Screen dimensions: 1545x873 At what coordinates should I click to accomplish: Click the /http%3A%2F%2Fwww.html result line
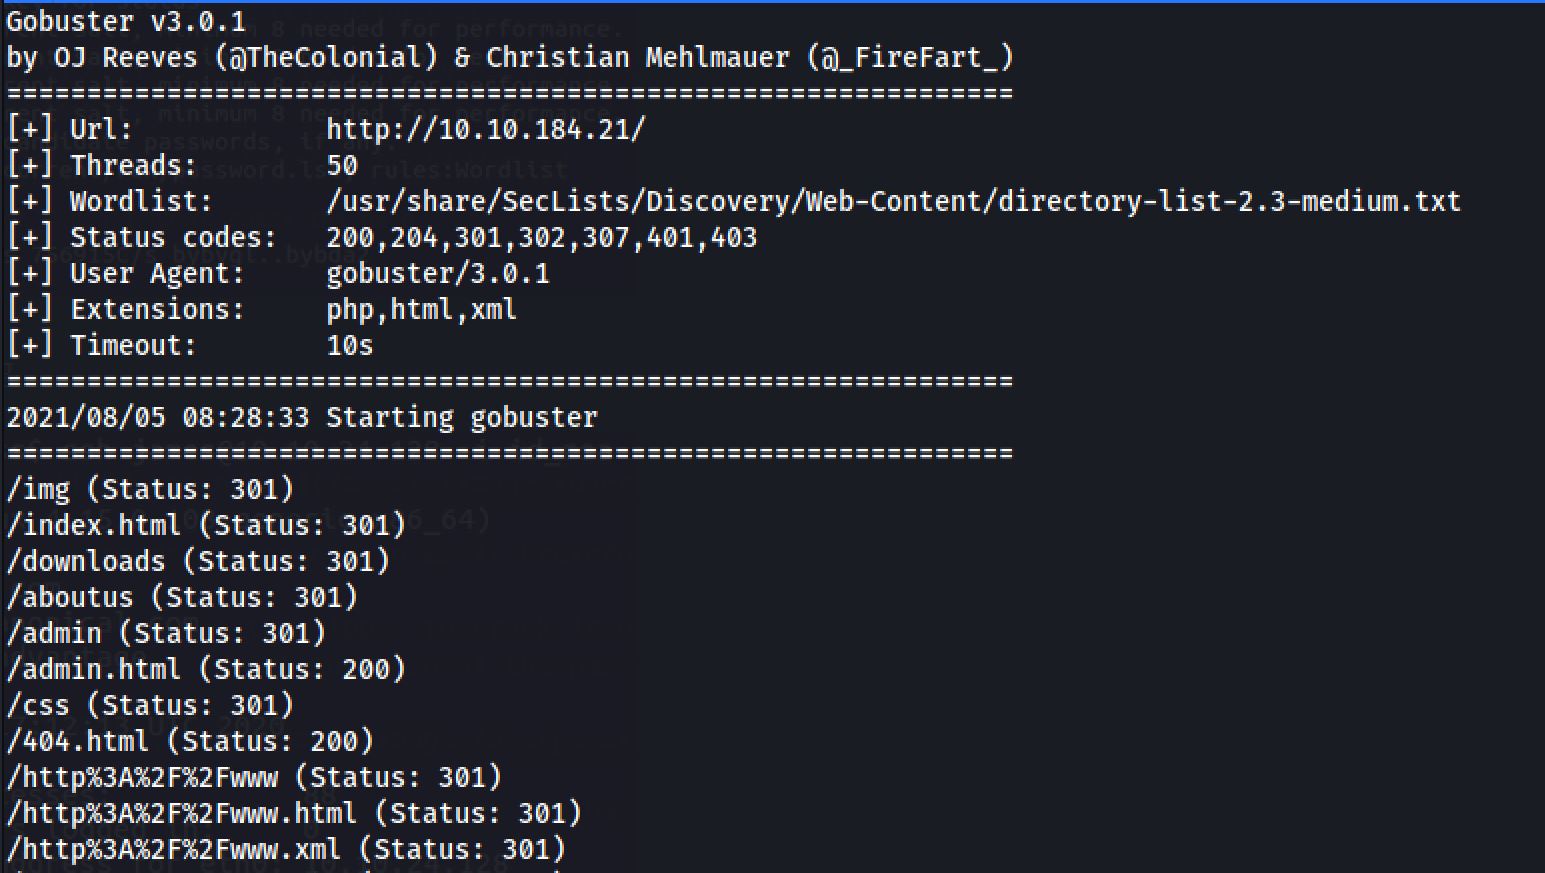(294, 813)
